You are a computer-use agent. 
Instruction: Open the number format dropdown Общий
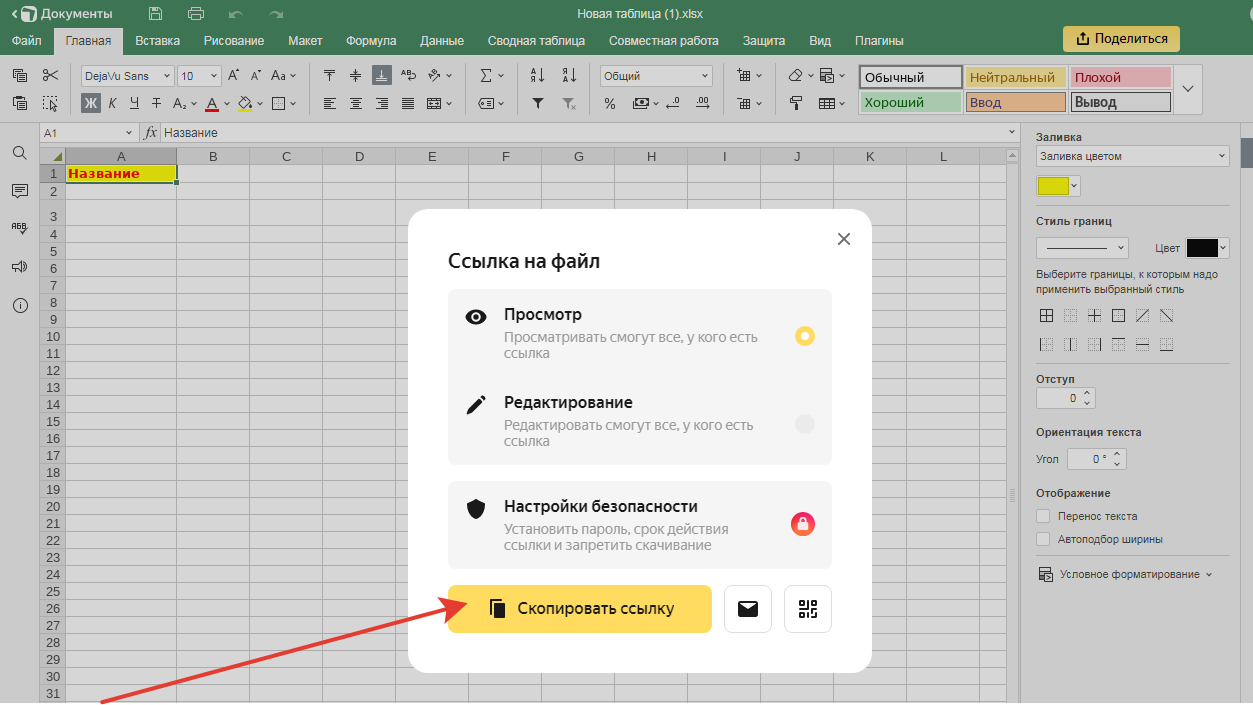pyautogui.click(x=657, y=75)
